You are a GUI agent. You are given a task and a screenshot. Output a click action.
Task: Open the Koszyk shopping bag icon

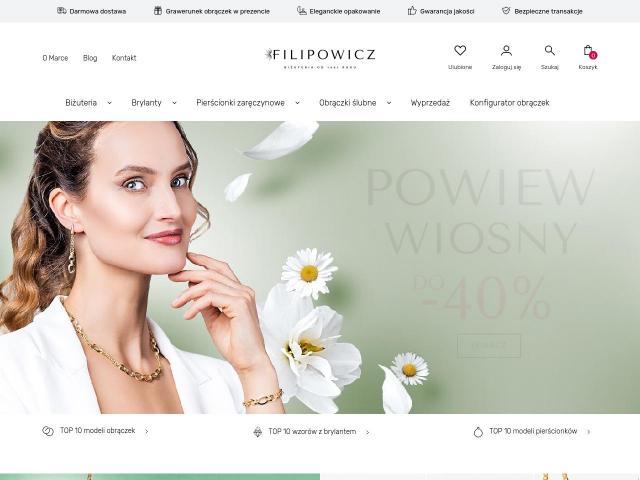click(588, 51)
